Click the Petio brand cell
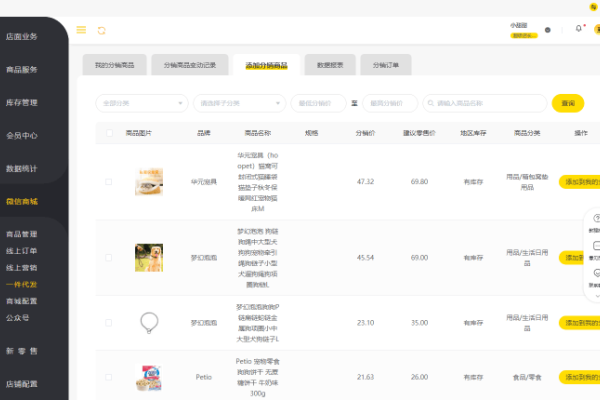Screen dimensions: 600x400 click(x=204, y=377)
